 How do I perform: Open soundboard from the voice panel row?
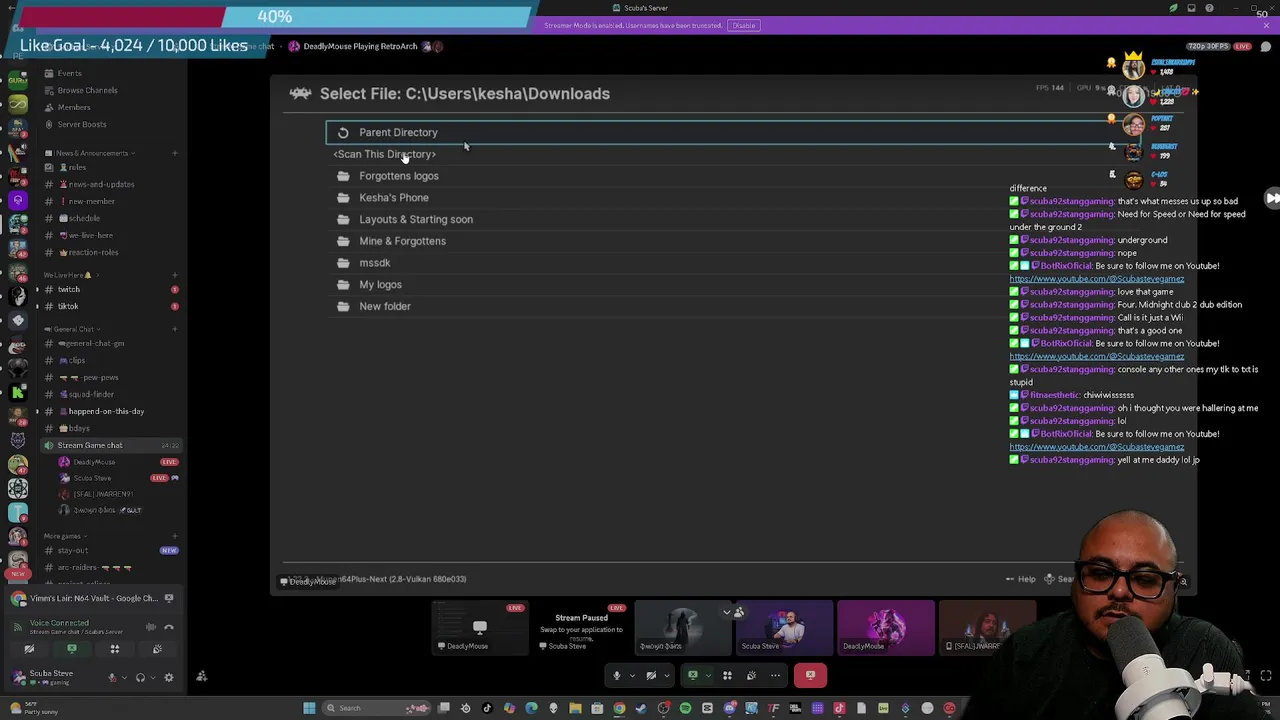coord(157,649)
